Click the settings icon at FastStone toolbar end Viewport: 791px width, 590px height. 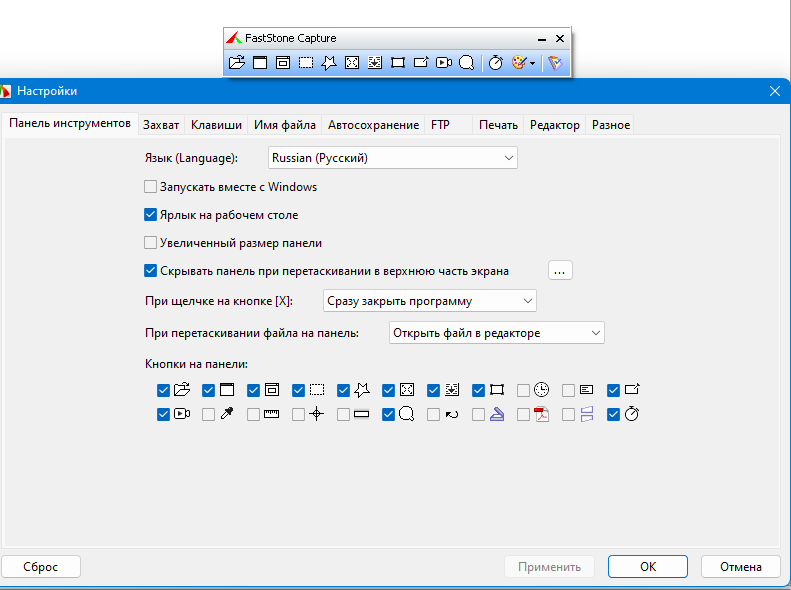tap(555, 63)
